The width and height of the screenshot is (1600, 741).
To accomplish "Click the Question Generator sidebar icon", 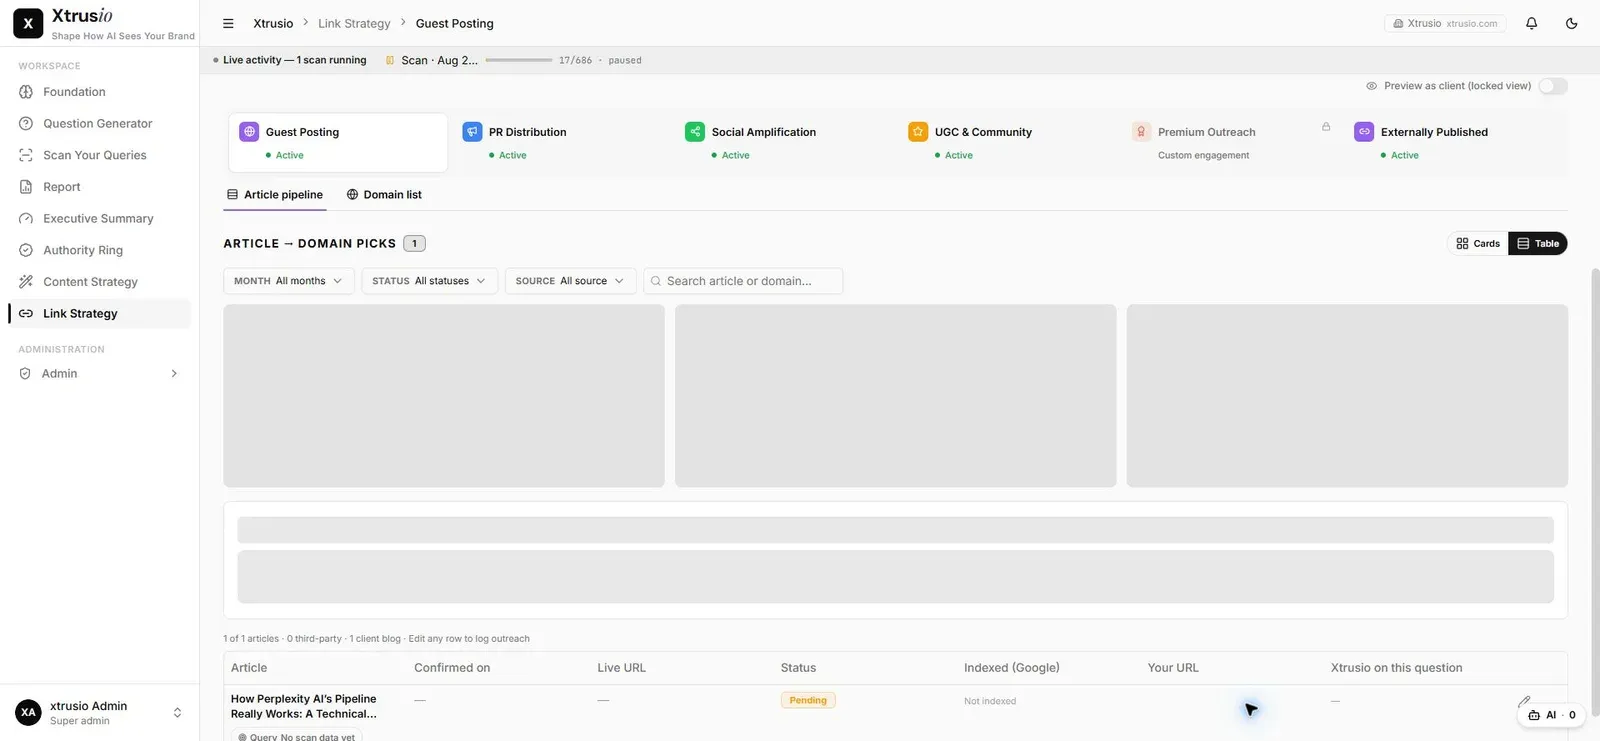I will pos(26,123).
